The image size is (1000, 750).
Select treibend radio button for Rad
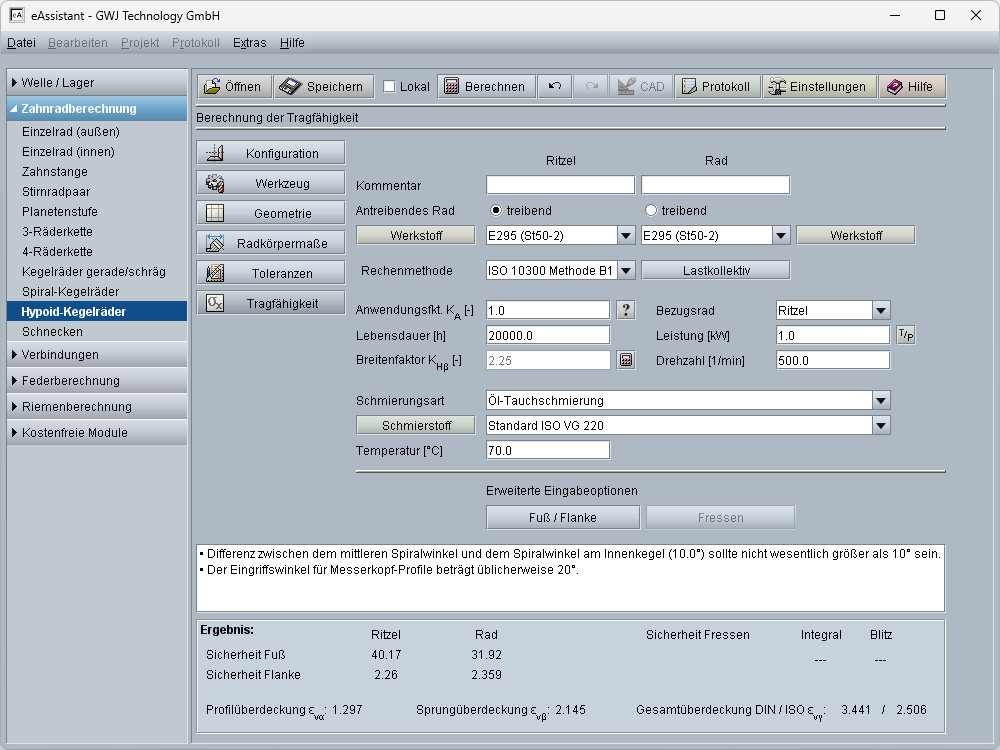tap(651, 211)
